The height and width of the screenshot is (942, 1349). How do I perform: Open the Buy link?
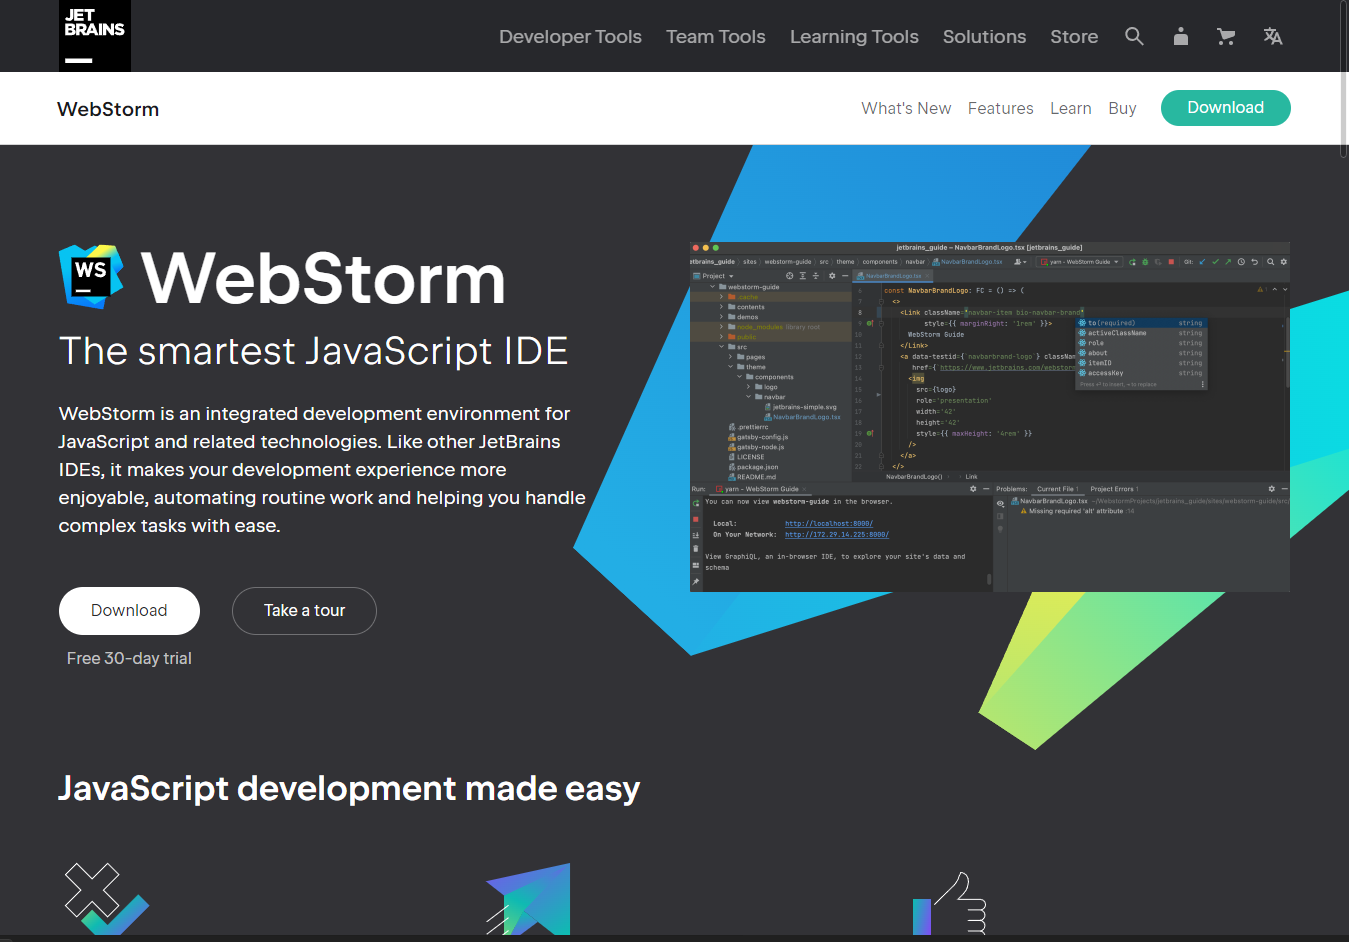click(x=1122, y=108)
